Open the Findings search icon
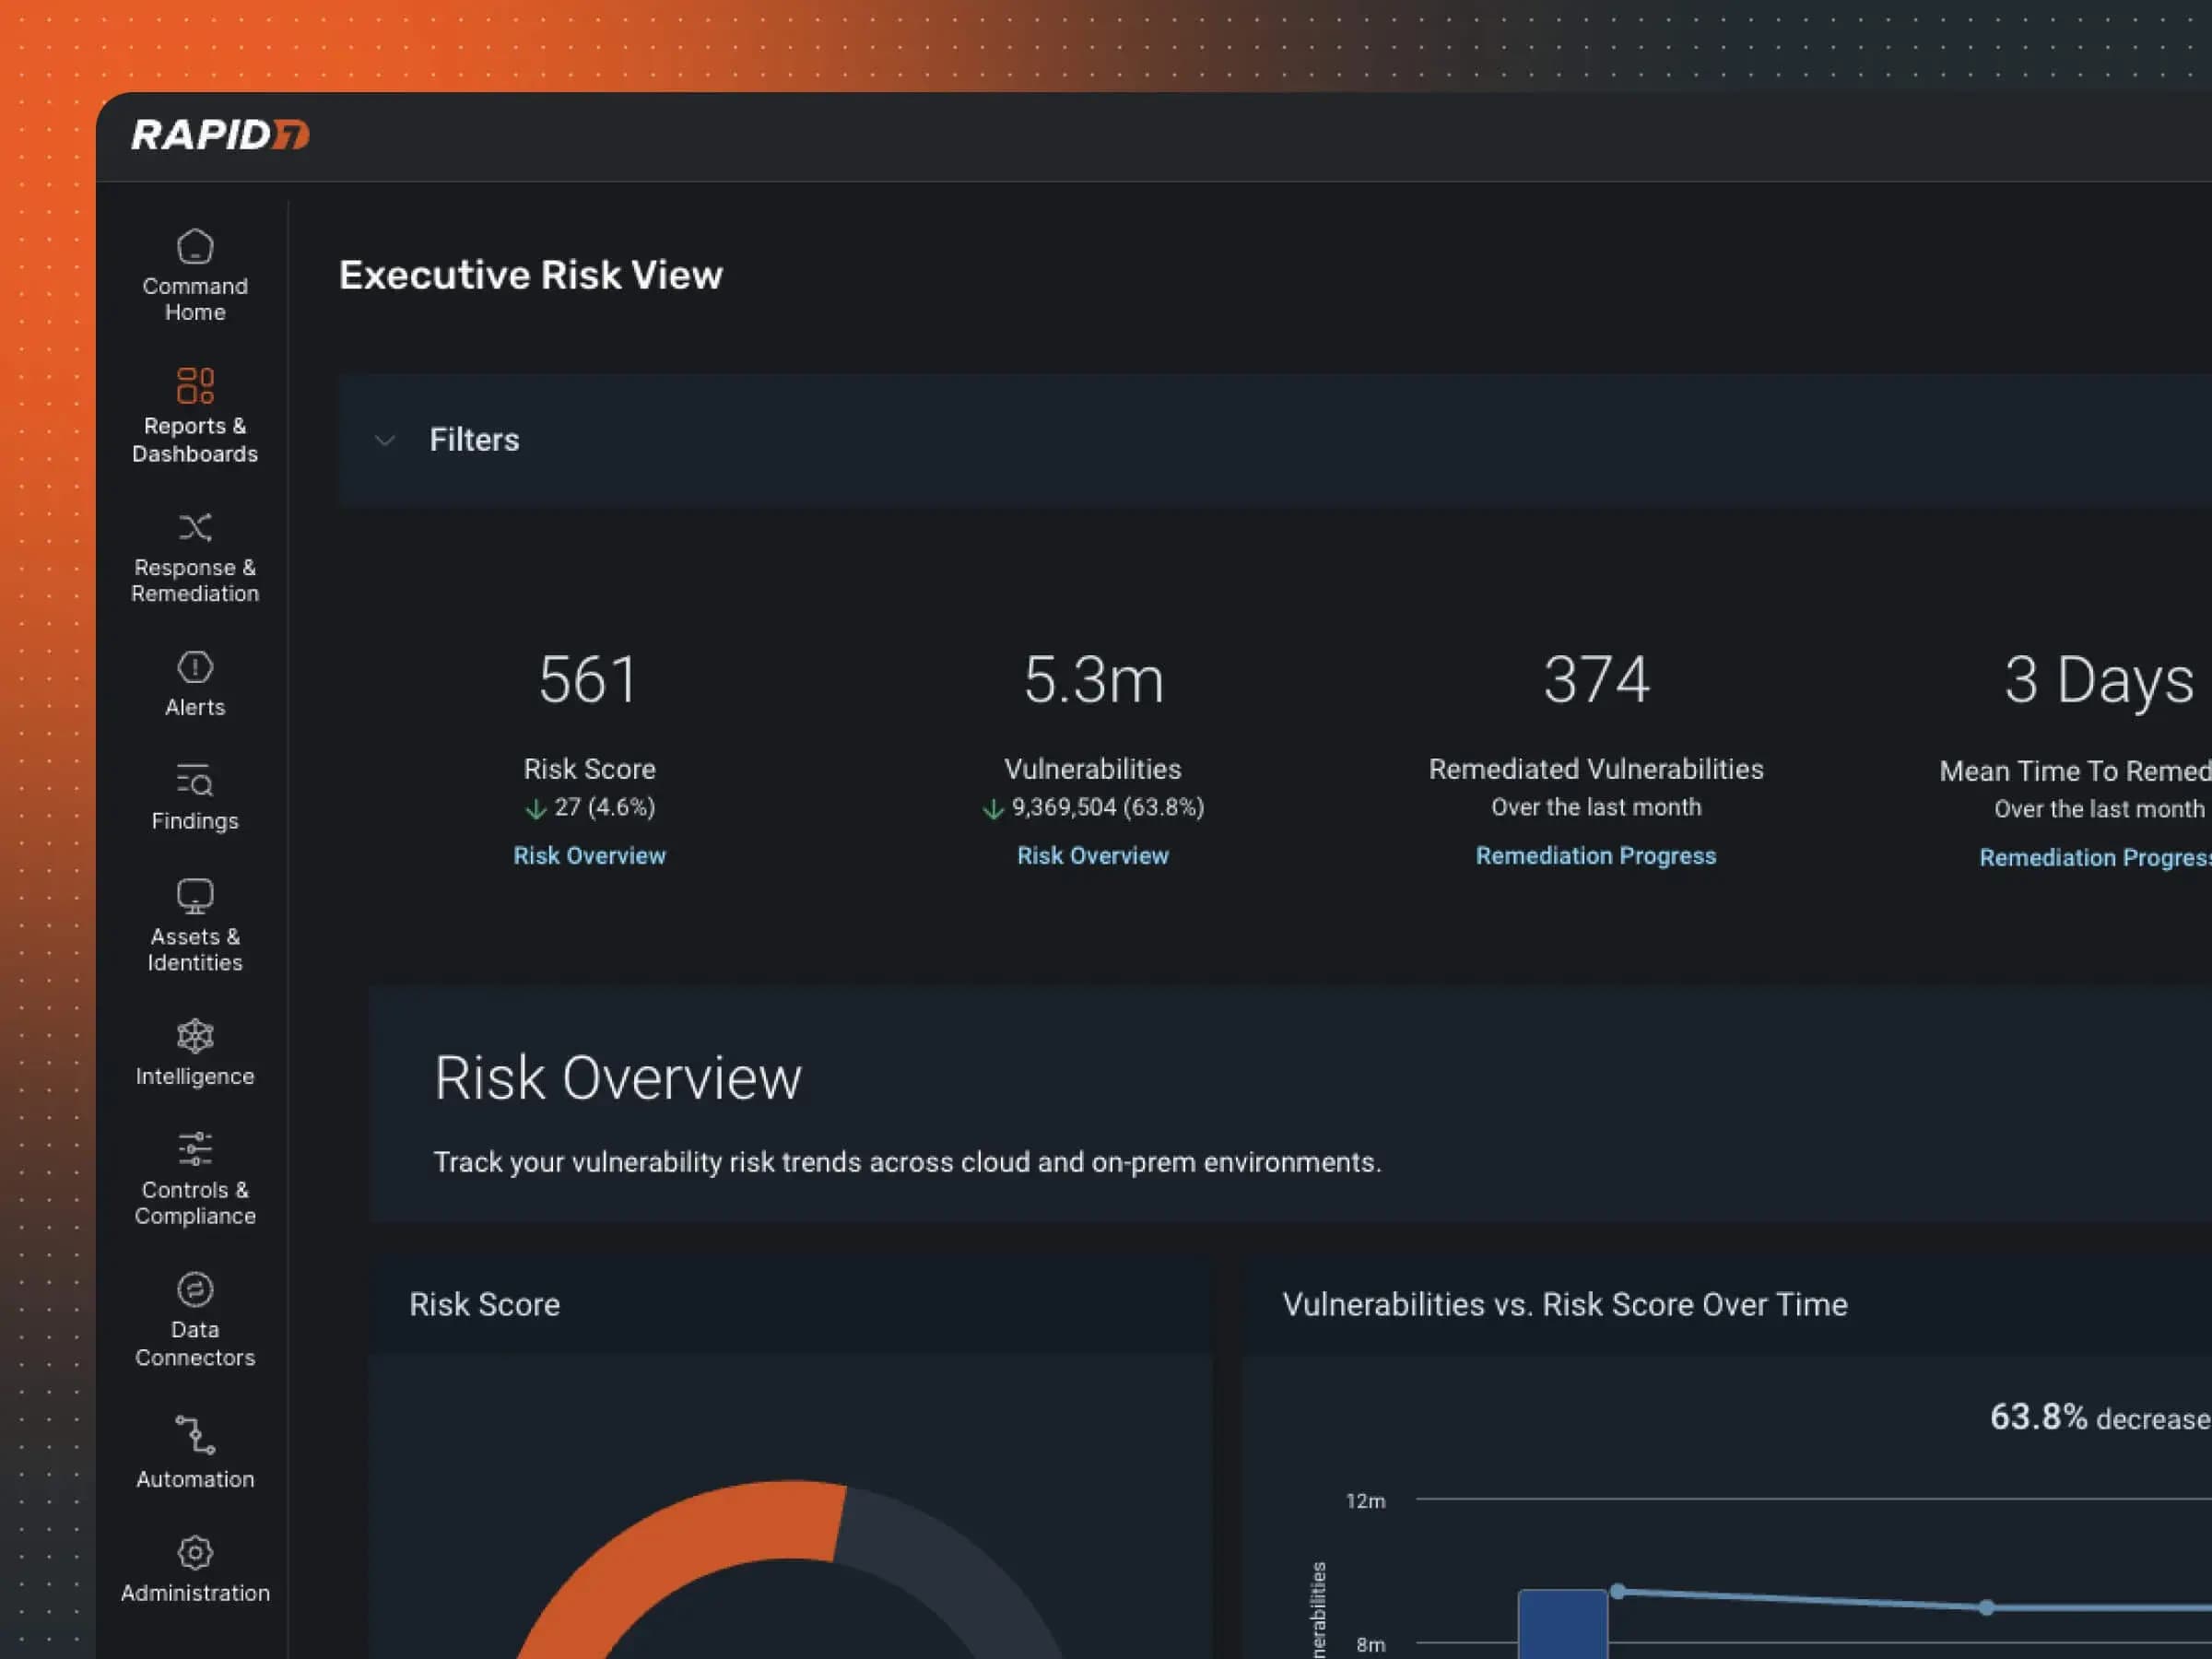This screenshot has height=1659, width=2212. pyautogui.click(x=195, y=781)
